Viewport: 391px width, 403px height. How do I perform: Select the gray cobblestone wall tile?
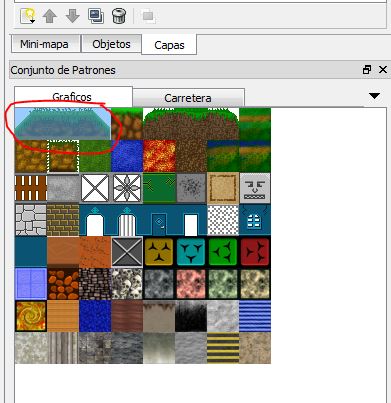31,220
